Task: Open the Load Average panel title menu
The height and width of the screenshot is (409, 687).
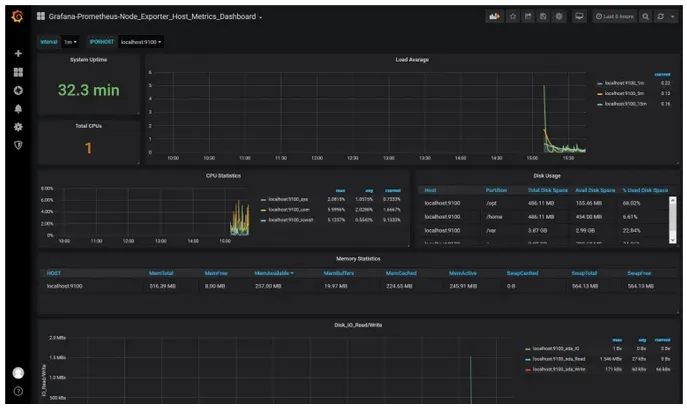Action: click(412, 60)
